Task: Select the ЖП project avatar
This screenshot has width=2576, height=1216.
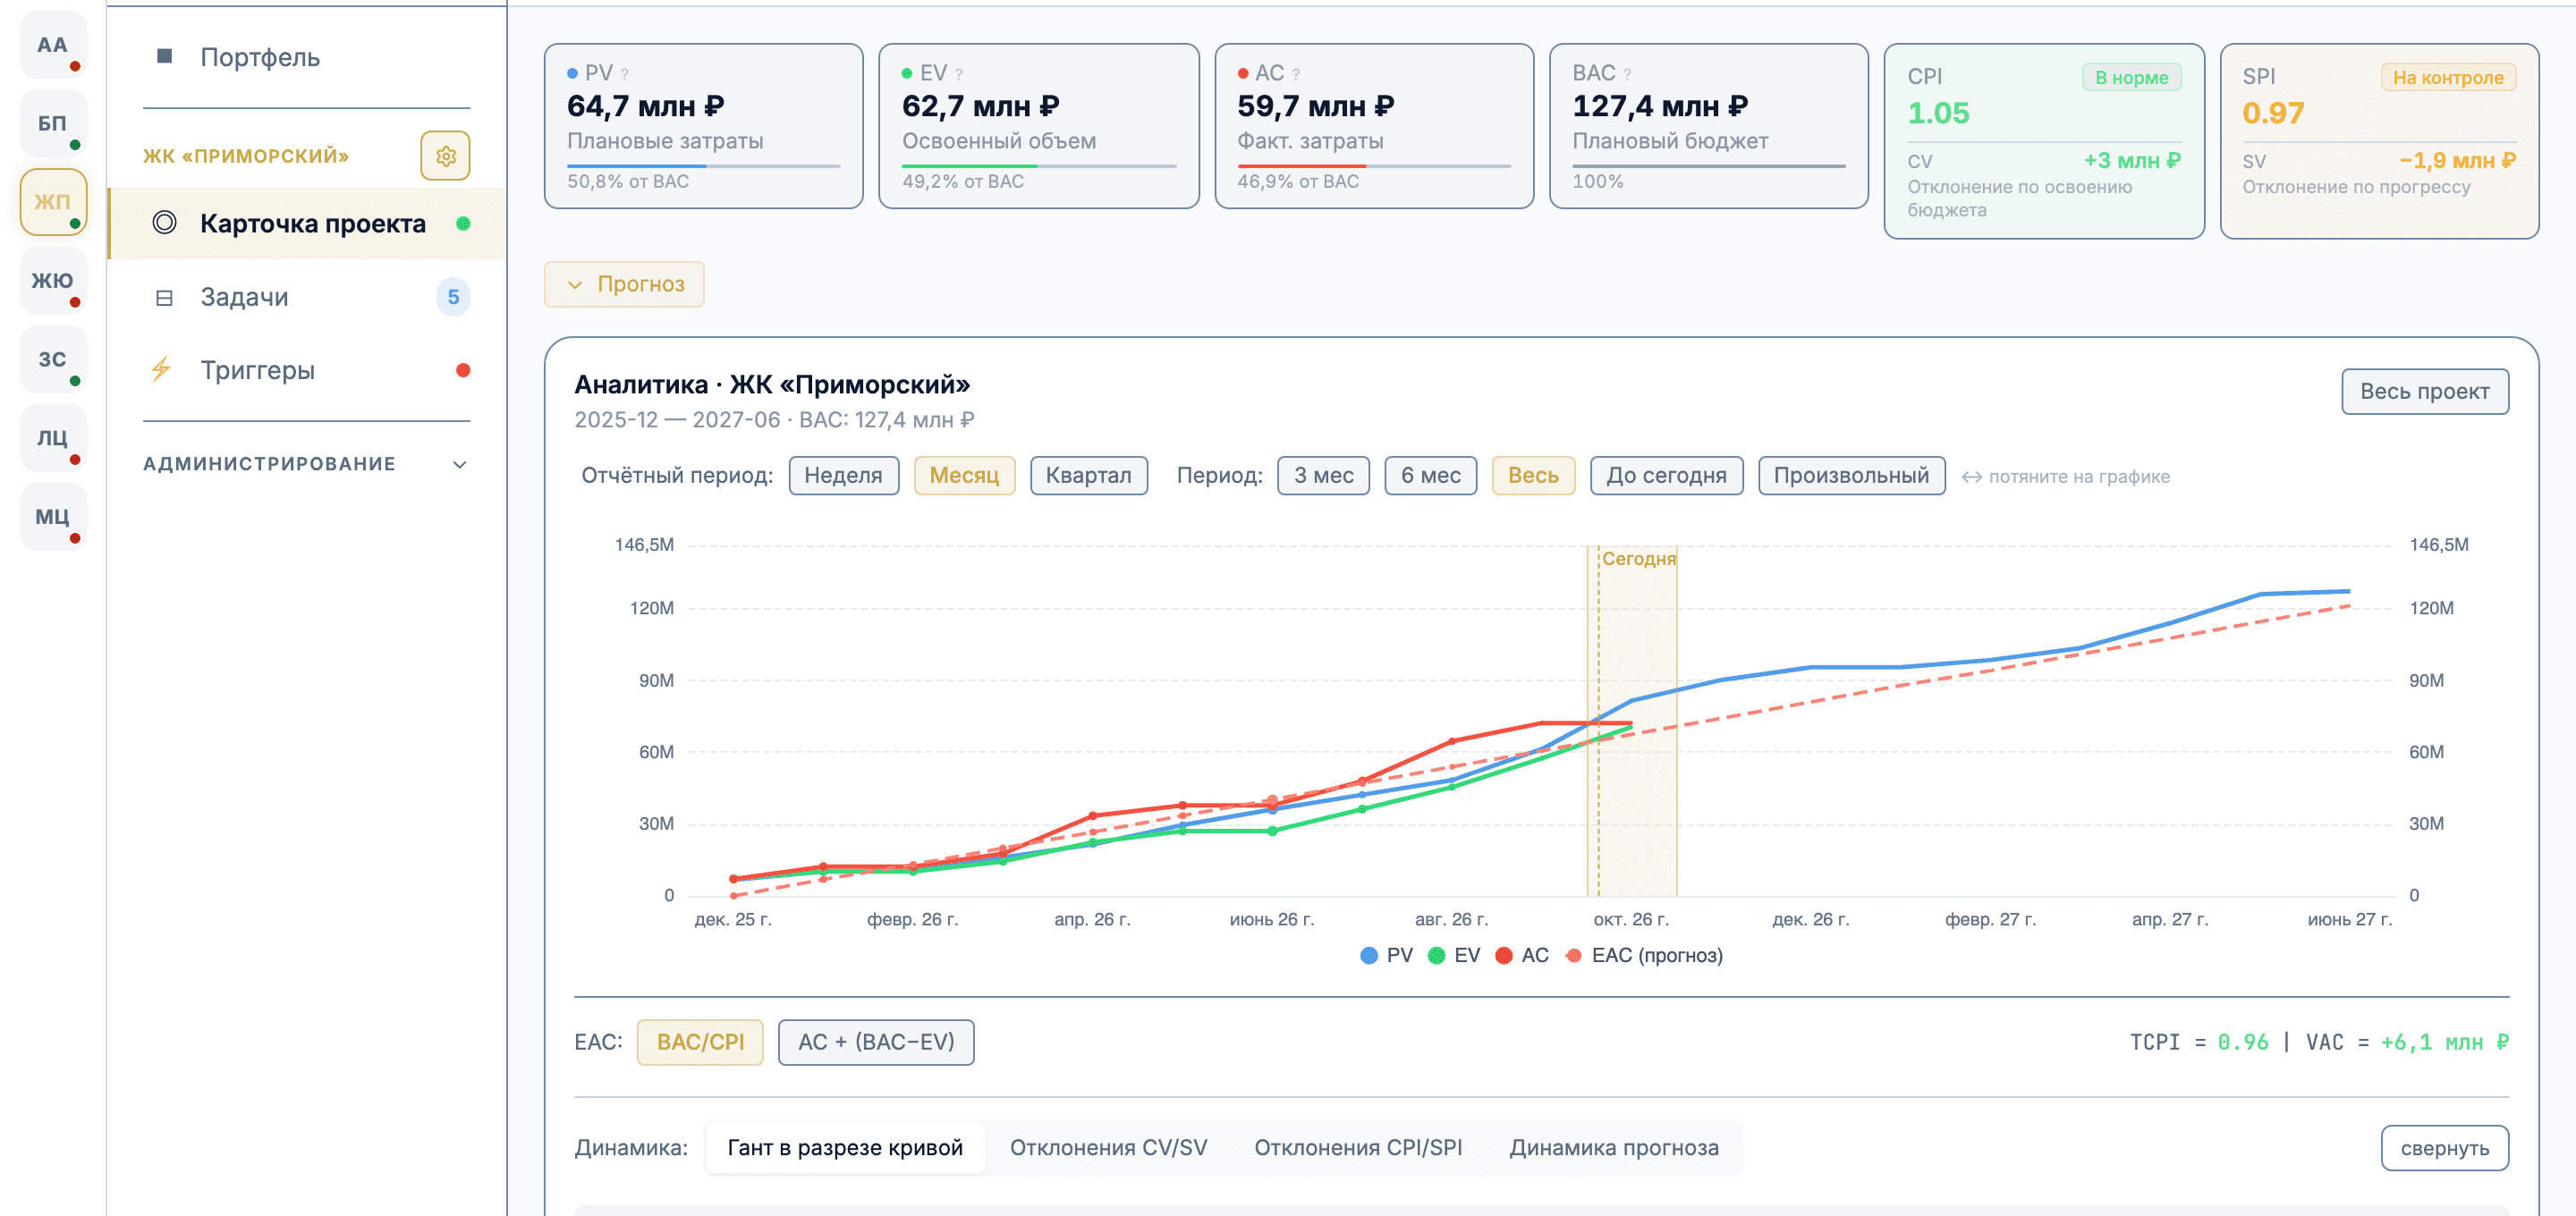Action: [53, 202]
